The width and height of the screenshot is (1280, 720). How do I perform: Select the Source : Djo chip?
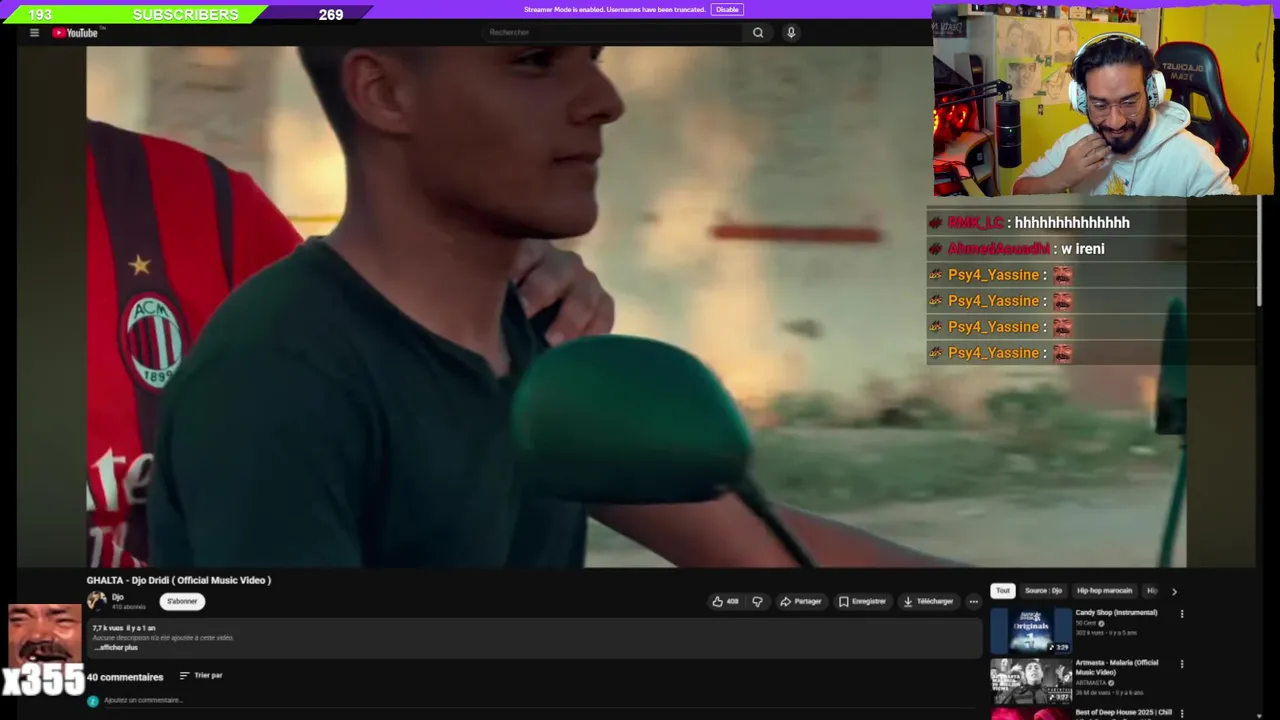coord(1043,591)
